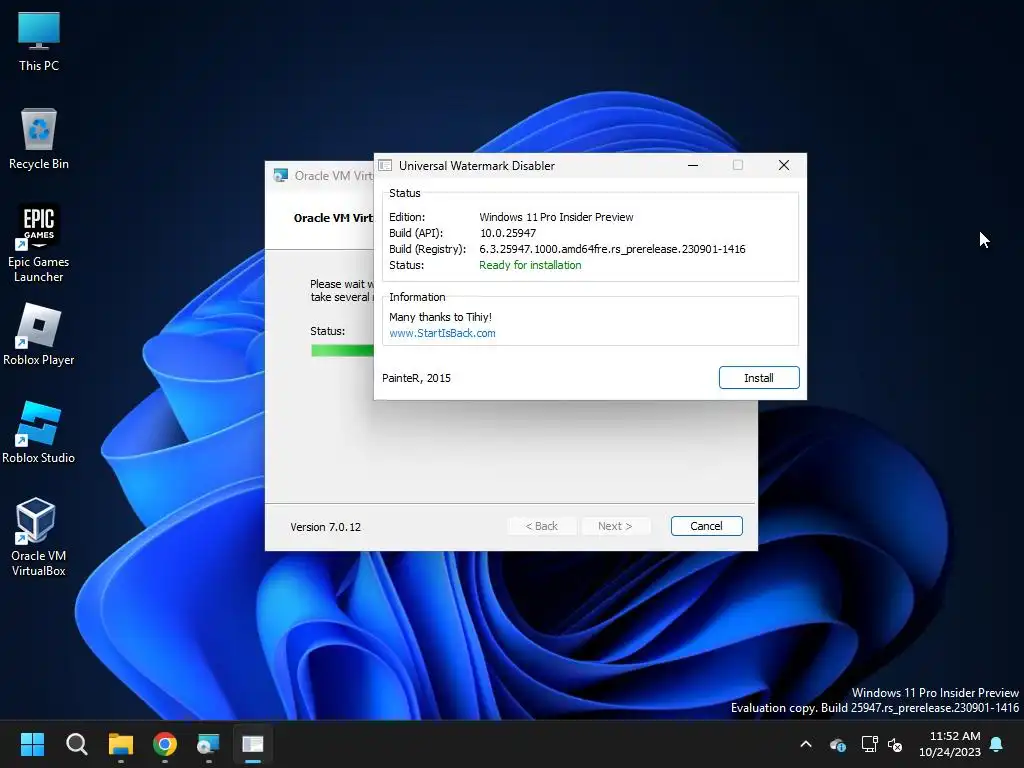The height and width of the screenshot is (768, 1024).
Task: Click the VirtualBox installation progress bar
Action: (x=342, y=350)
